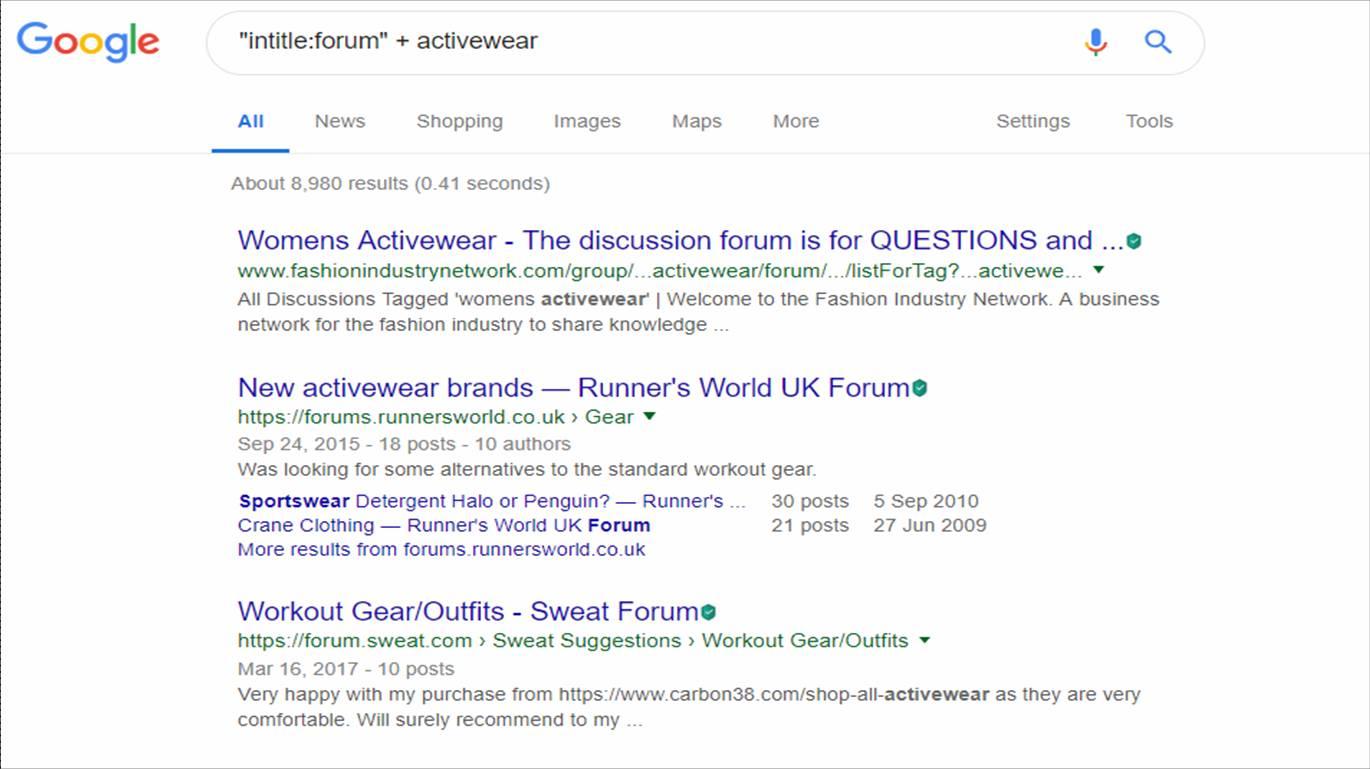This screenshot has height=769, width=1370.
Task: Click shield badge beside Runner's World UK Forum title
Action: (x=919, y=388)
